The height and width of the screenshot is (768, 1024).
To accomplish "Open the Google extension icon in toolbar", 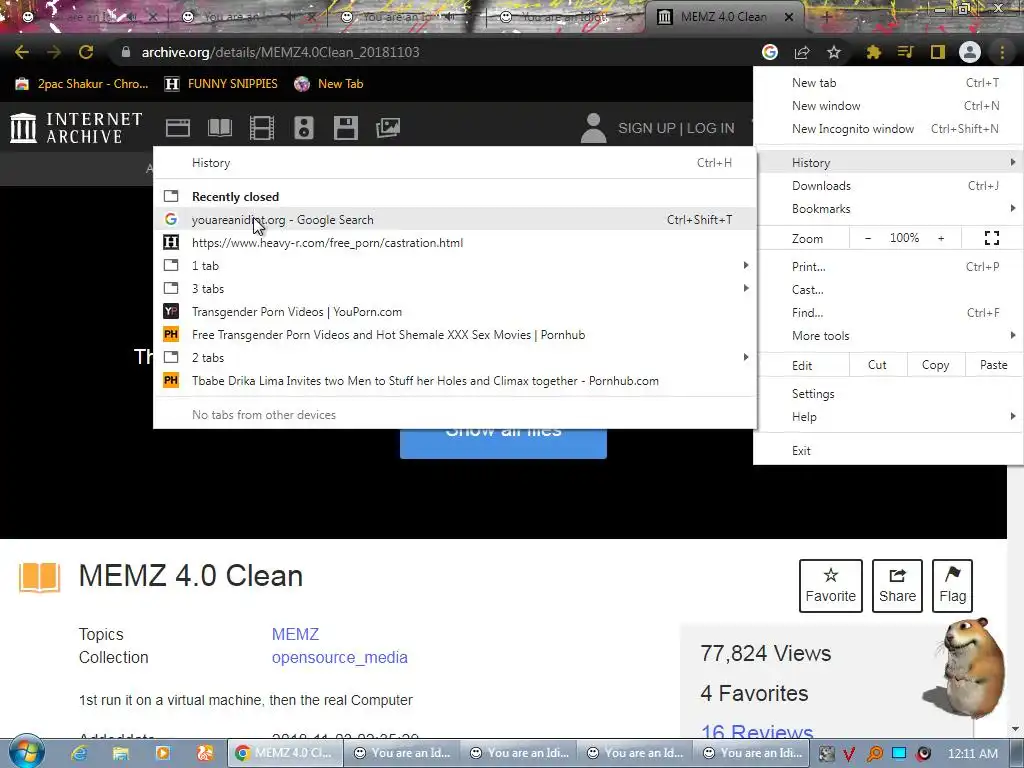I will click(x=770, y=52).
